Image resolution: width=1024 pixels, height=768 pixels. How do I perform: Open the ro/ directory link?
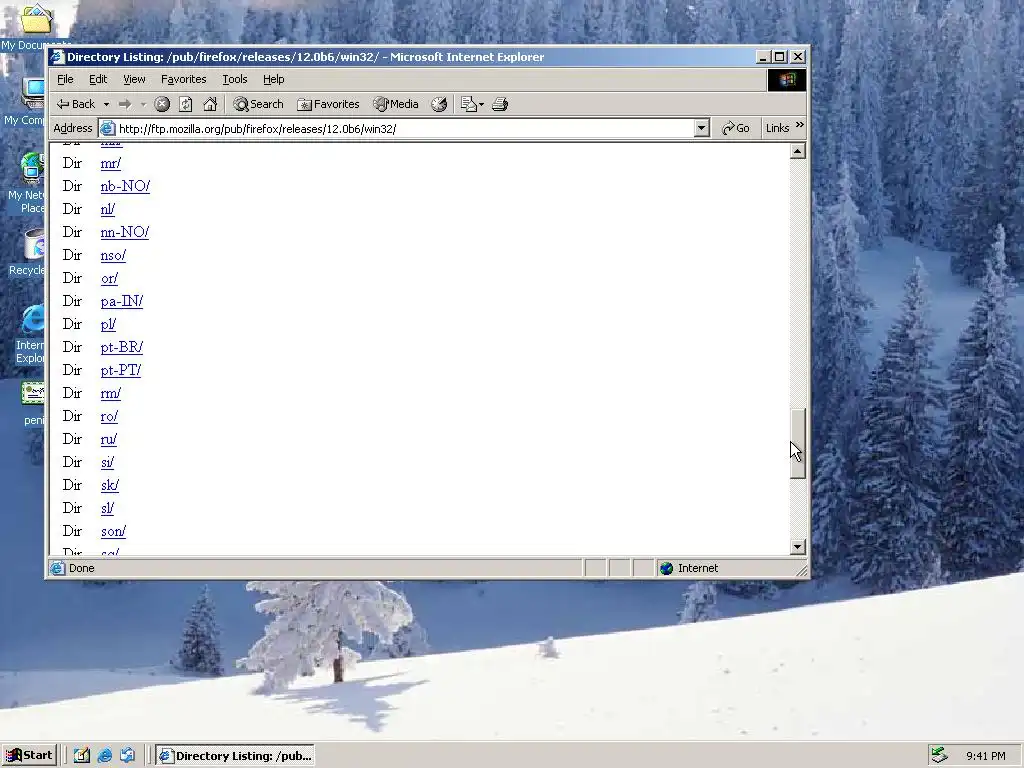point(109,416)
